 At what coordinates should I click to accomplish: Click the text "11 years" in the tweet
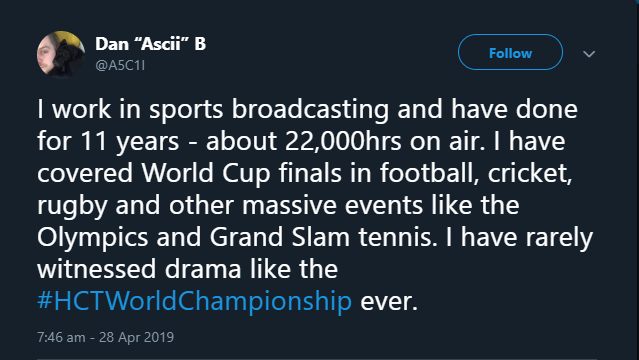tap(130, 142)
